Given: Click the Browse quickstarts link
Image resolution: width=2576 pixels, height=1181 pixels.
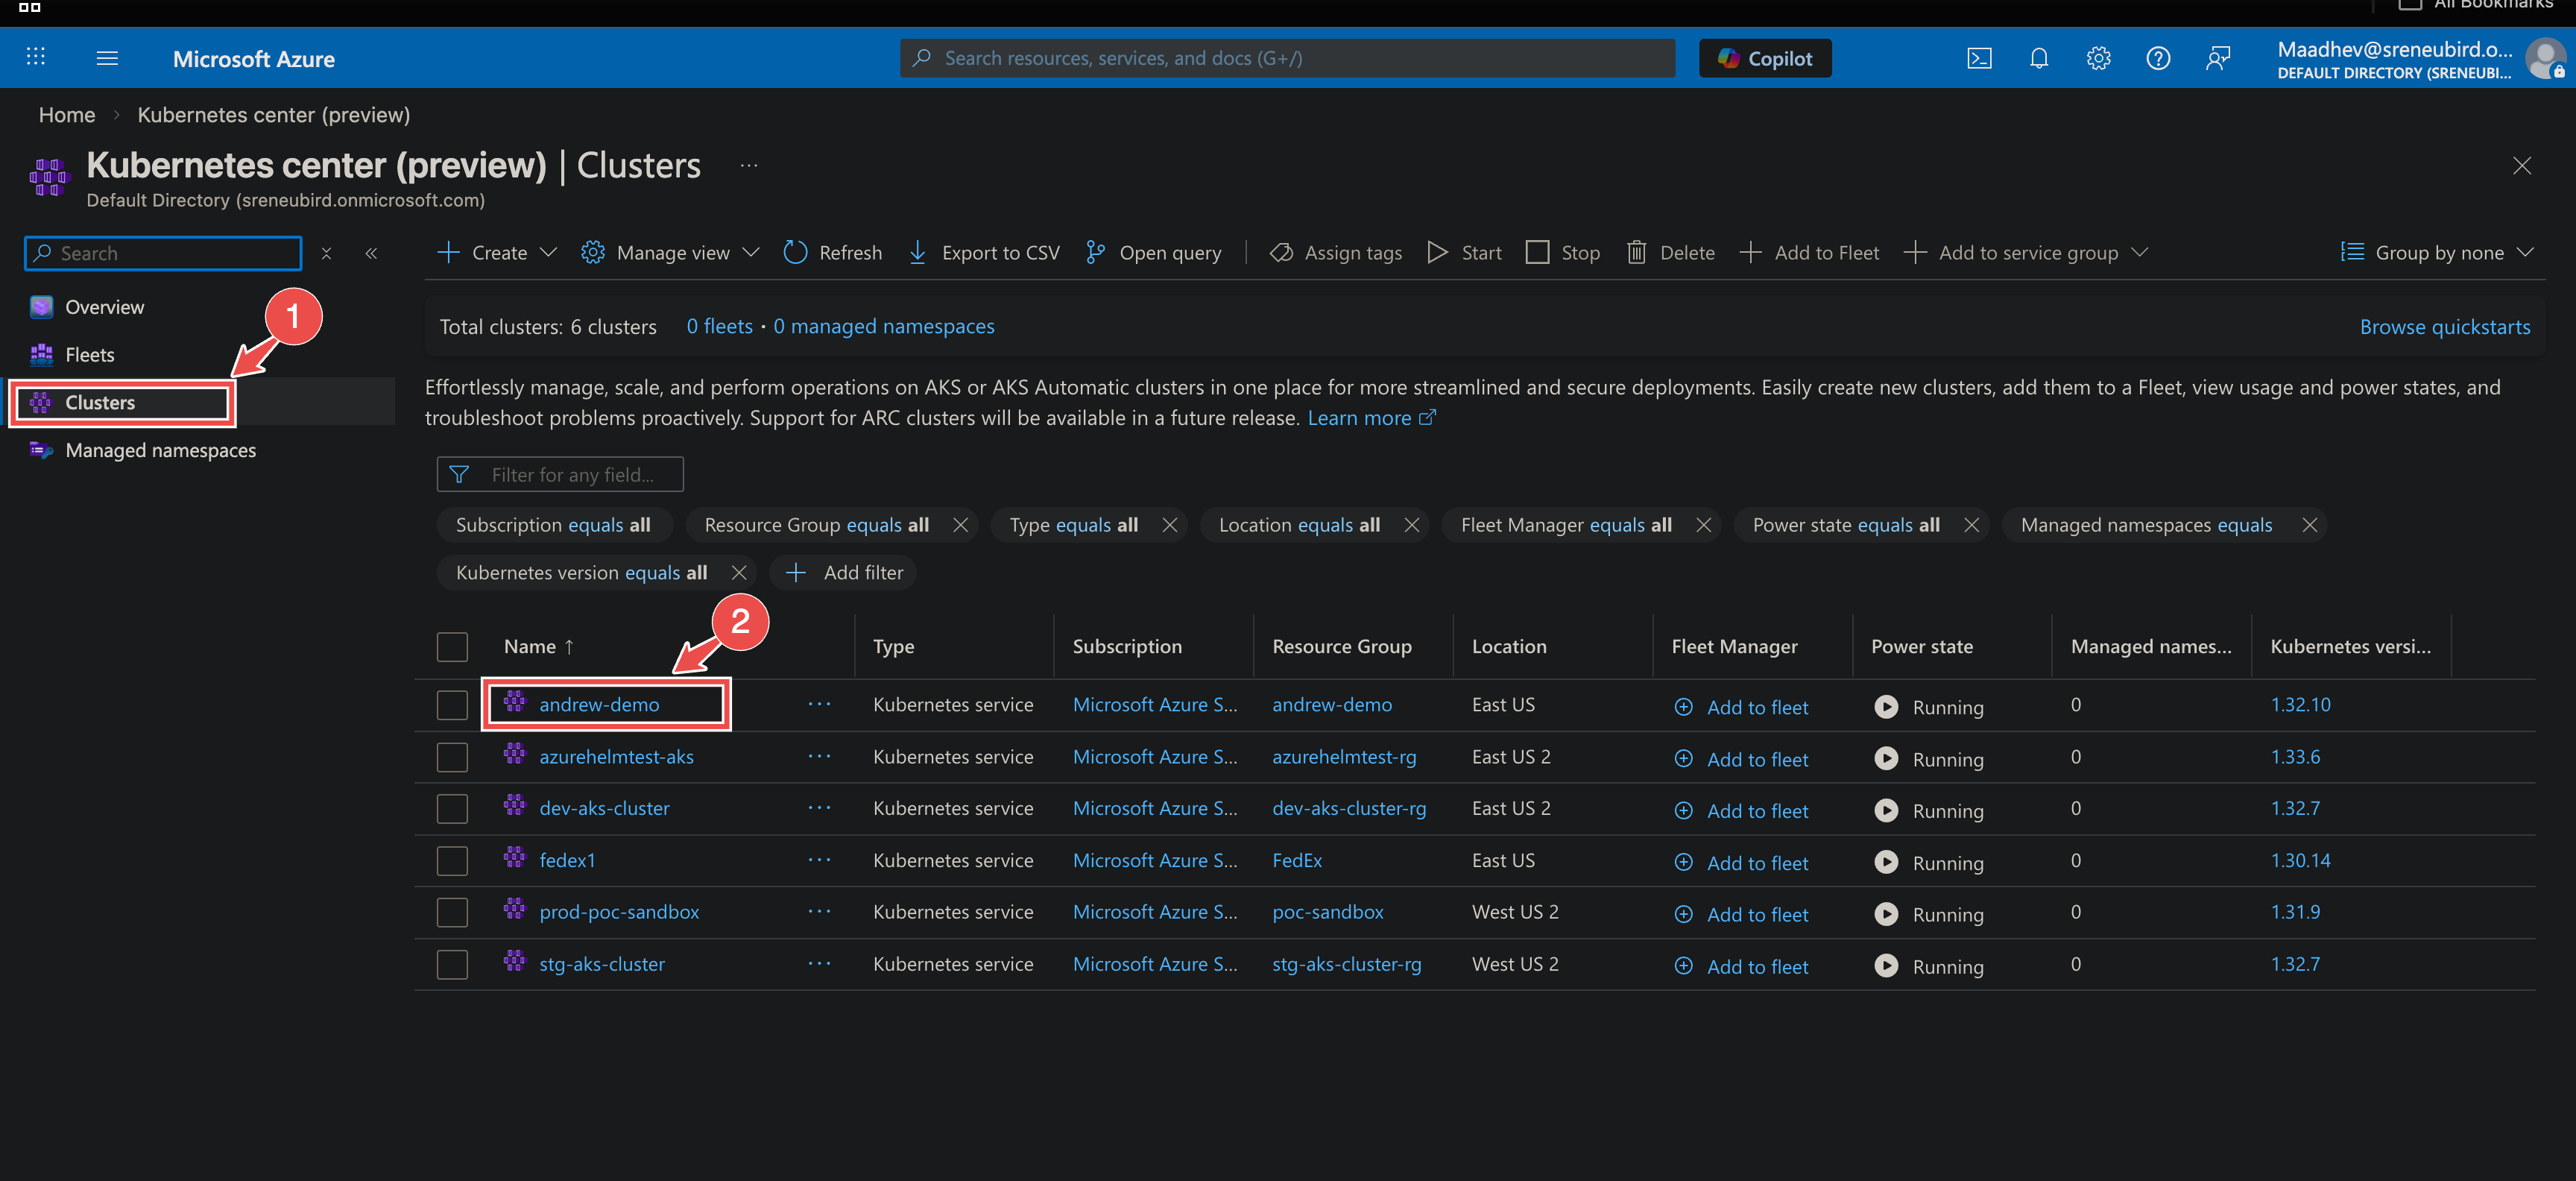Looking at the screenshot, I should [2444, 327].
